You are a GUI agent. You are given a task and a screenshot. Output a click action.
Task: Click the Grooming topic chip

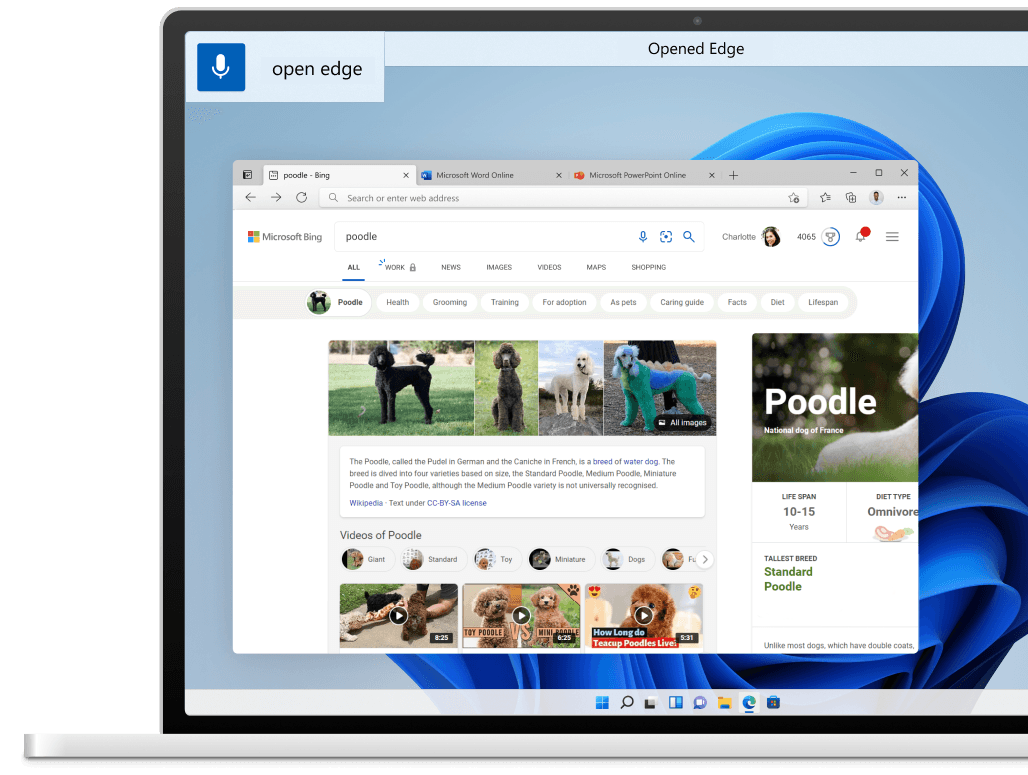coord(450,302)
